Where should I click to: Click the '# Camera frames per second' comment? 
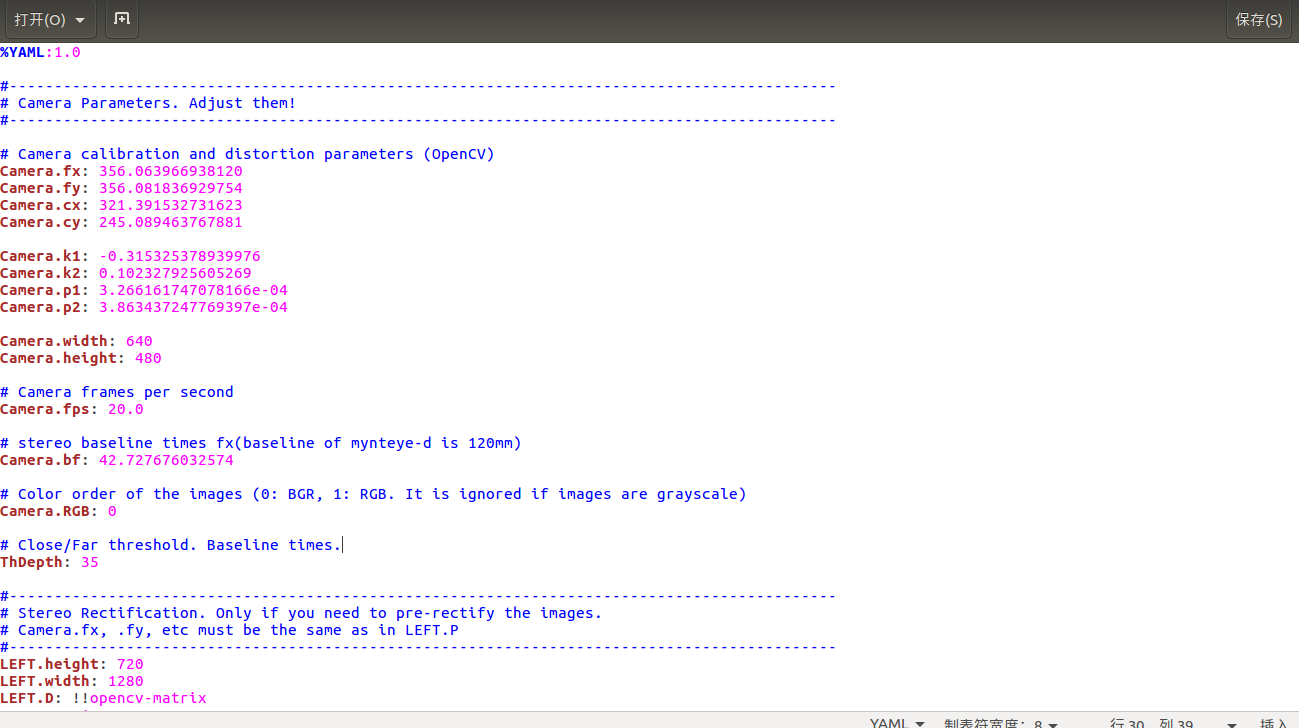117,392
